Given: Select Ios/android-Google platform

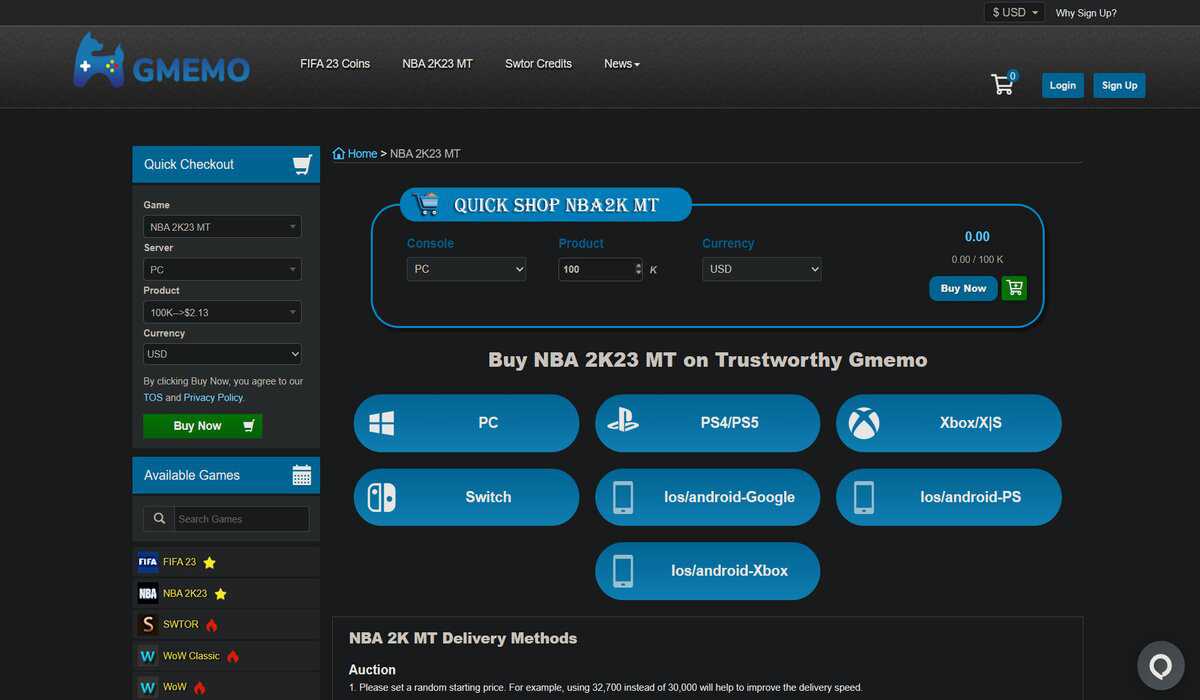Looking at the screenshot, I should point(707,497).
